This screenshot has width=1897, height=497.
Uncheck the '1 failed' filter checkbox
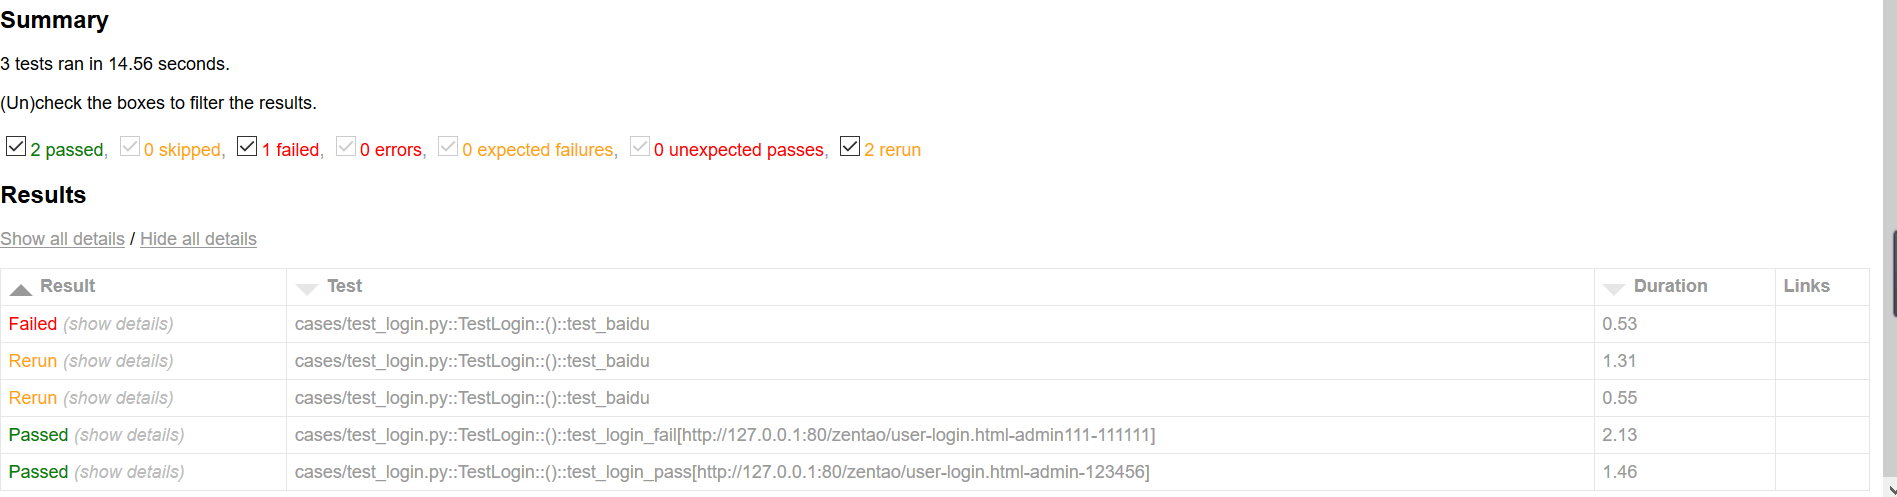click(x=247, y=147)
